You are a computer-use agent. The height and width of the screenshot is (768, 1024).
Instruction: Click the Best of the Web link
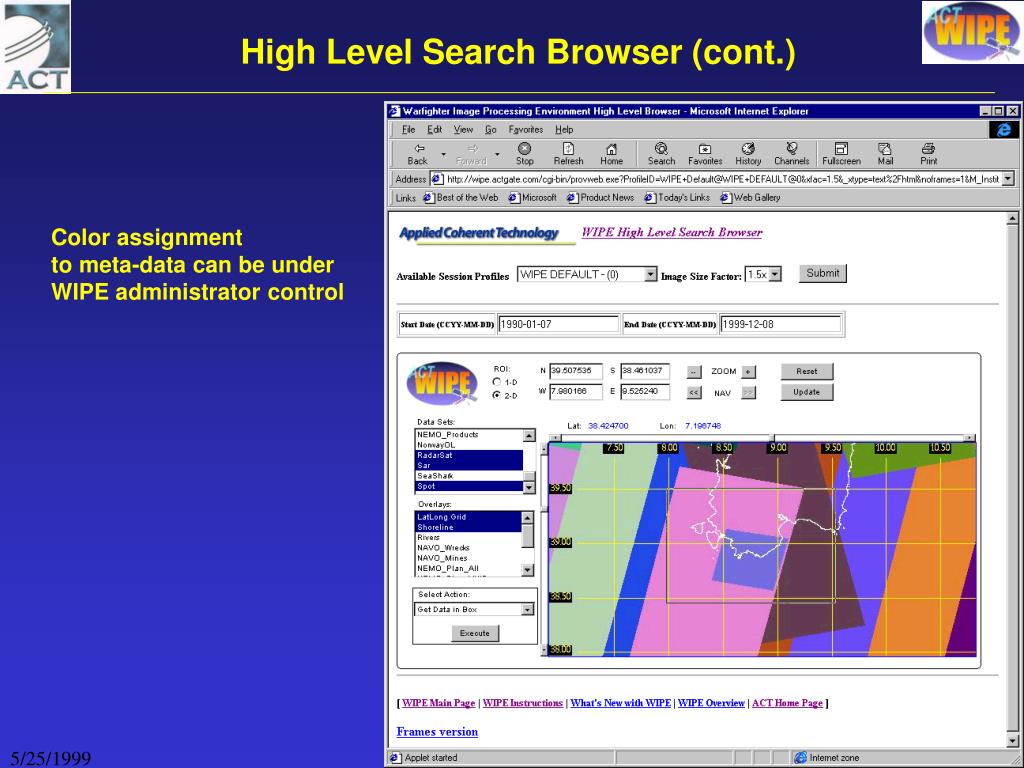tap(461, 197)
